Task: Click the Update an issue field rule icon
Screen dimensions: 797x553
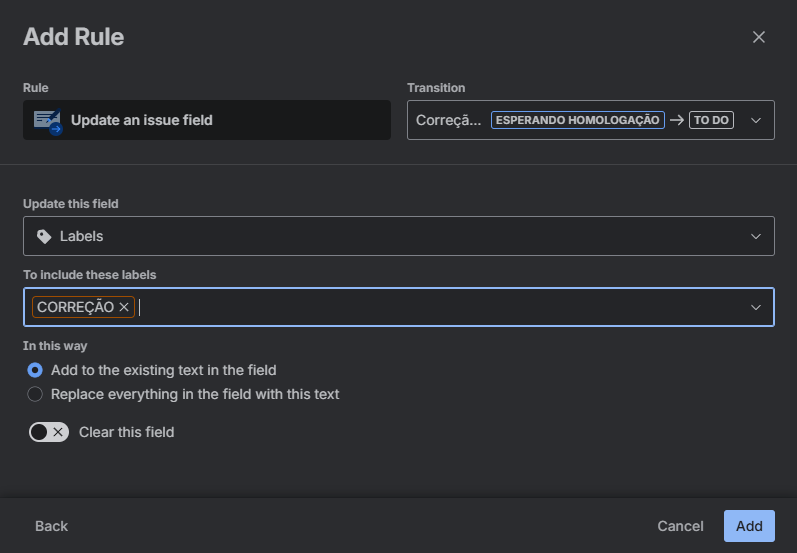Action: [x=48, y=120]
